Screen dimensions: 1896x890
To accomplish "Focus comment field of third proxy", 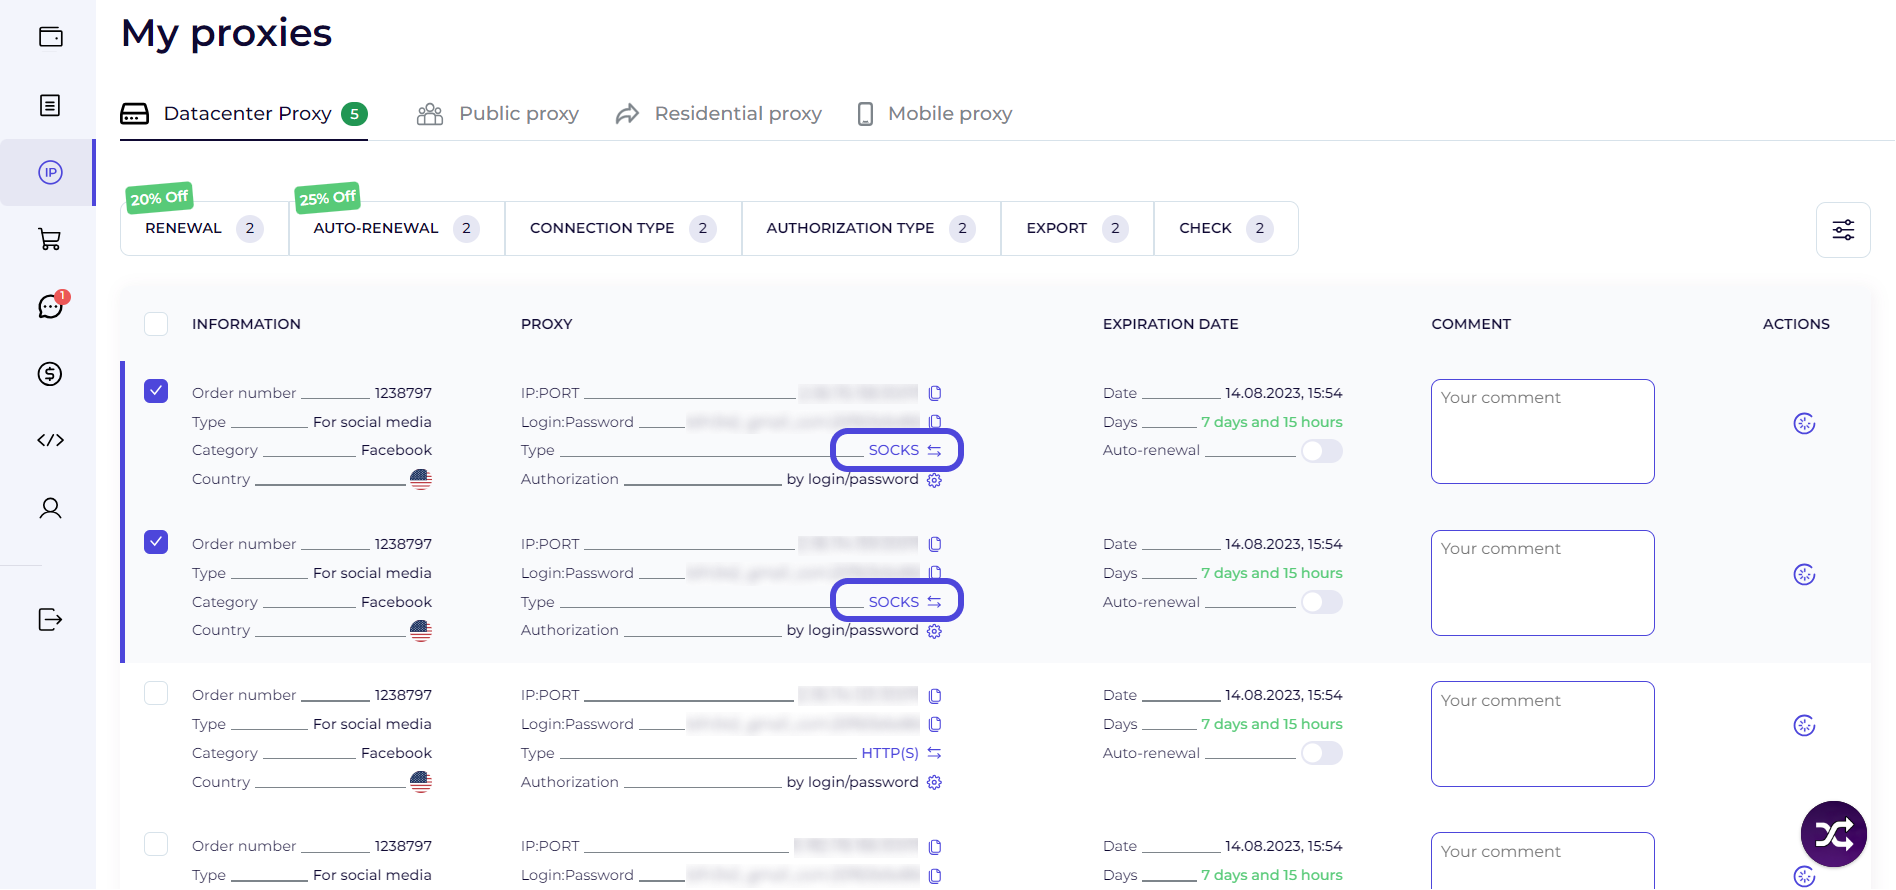I will click(x=1542, y=734).
